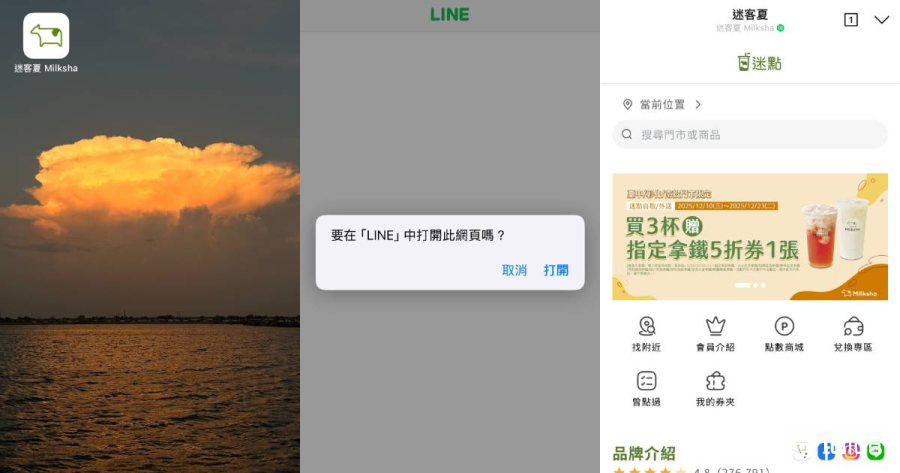The width and height of the screenshot is (900, 473).
Task: Open the 迷客夏 Milksha home screen app
Action: coord(46,36)
